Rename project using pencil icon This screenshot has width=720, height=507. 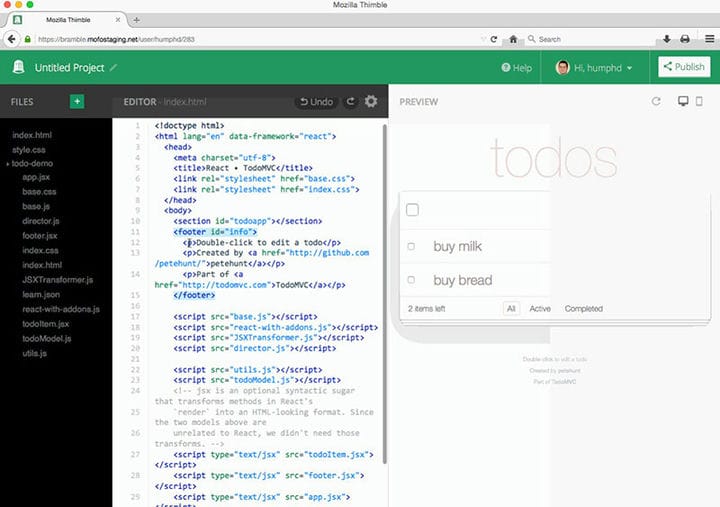[x=113, y=68]
